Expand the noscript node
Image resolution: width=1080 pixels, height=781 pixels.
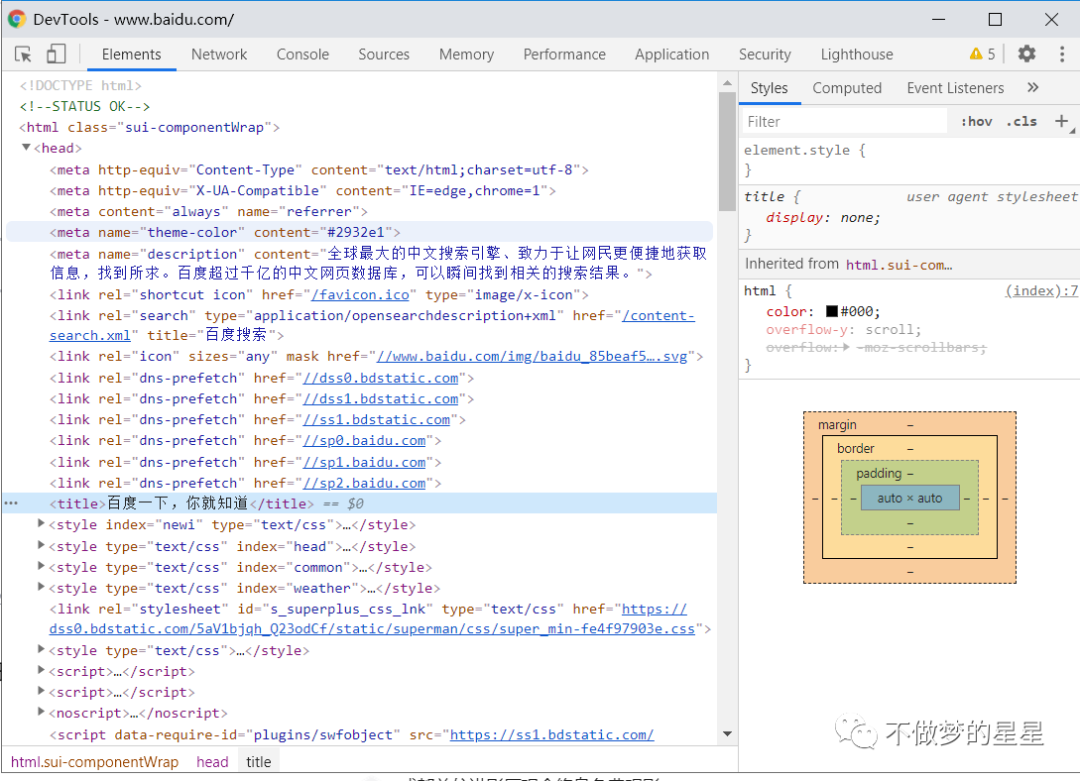click(41, 712)
